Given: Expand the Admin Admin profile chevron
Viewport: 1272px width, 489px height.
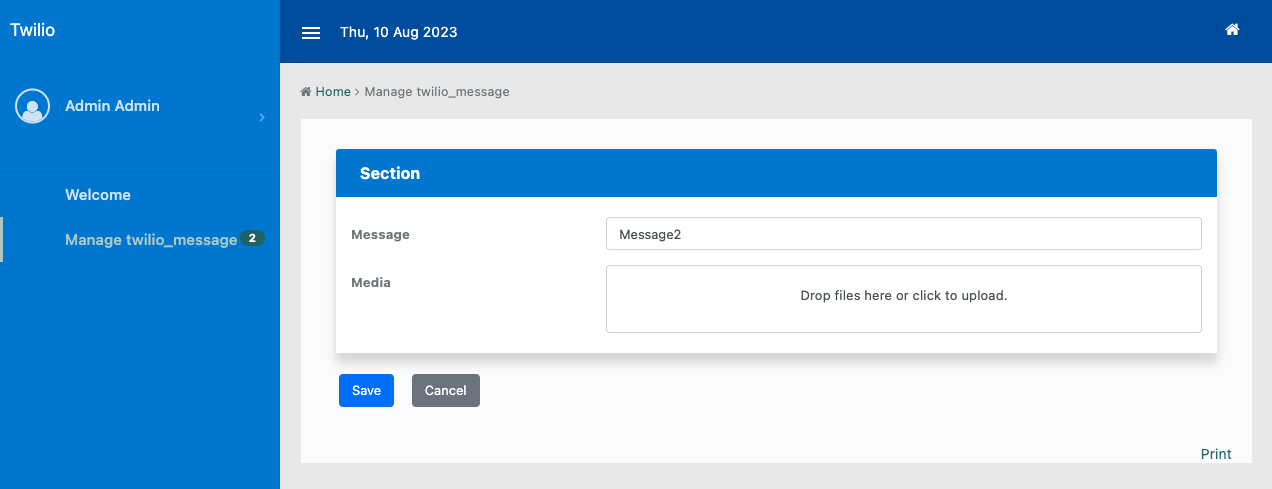Looking at the screenshot, I should pos(262,118).
